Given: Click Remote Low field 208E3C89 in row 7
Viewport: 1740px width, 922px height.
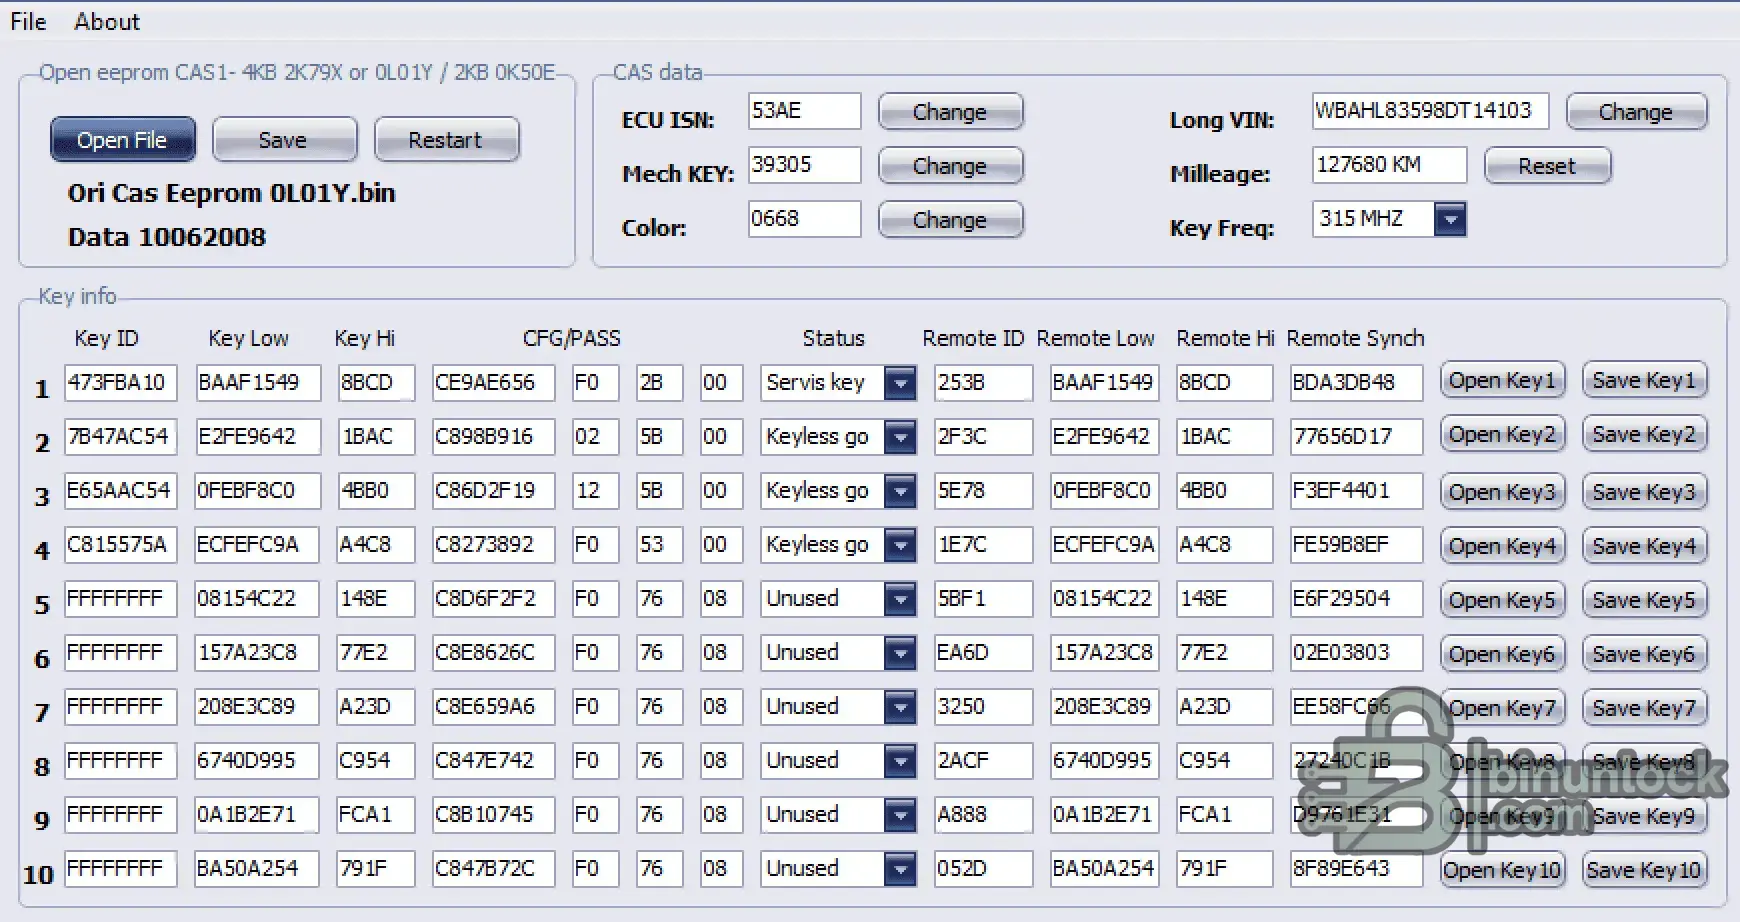Looking at the screenshot, I should (x=1105, y=707).
